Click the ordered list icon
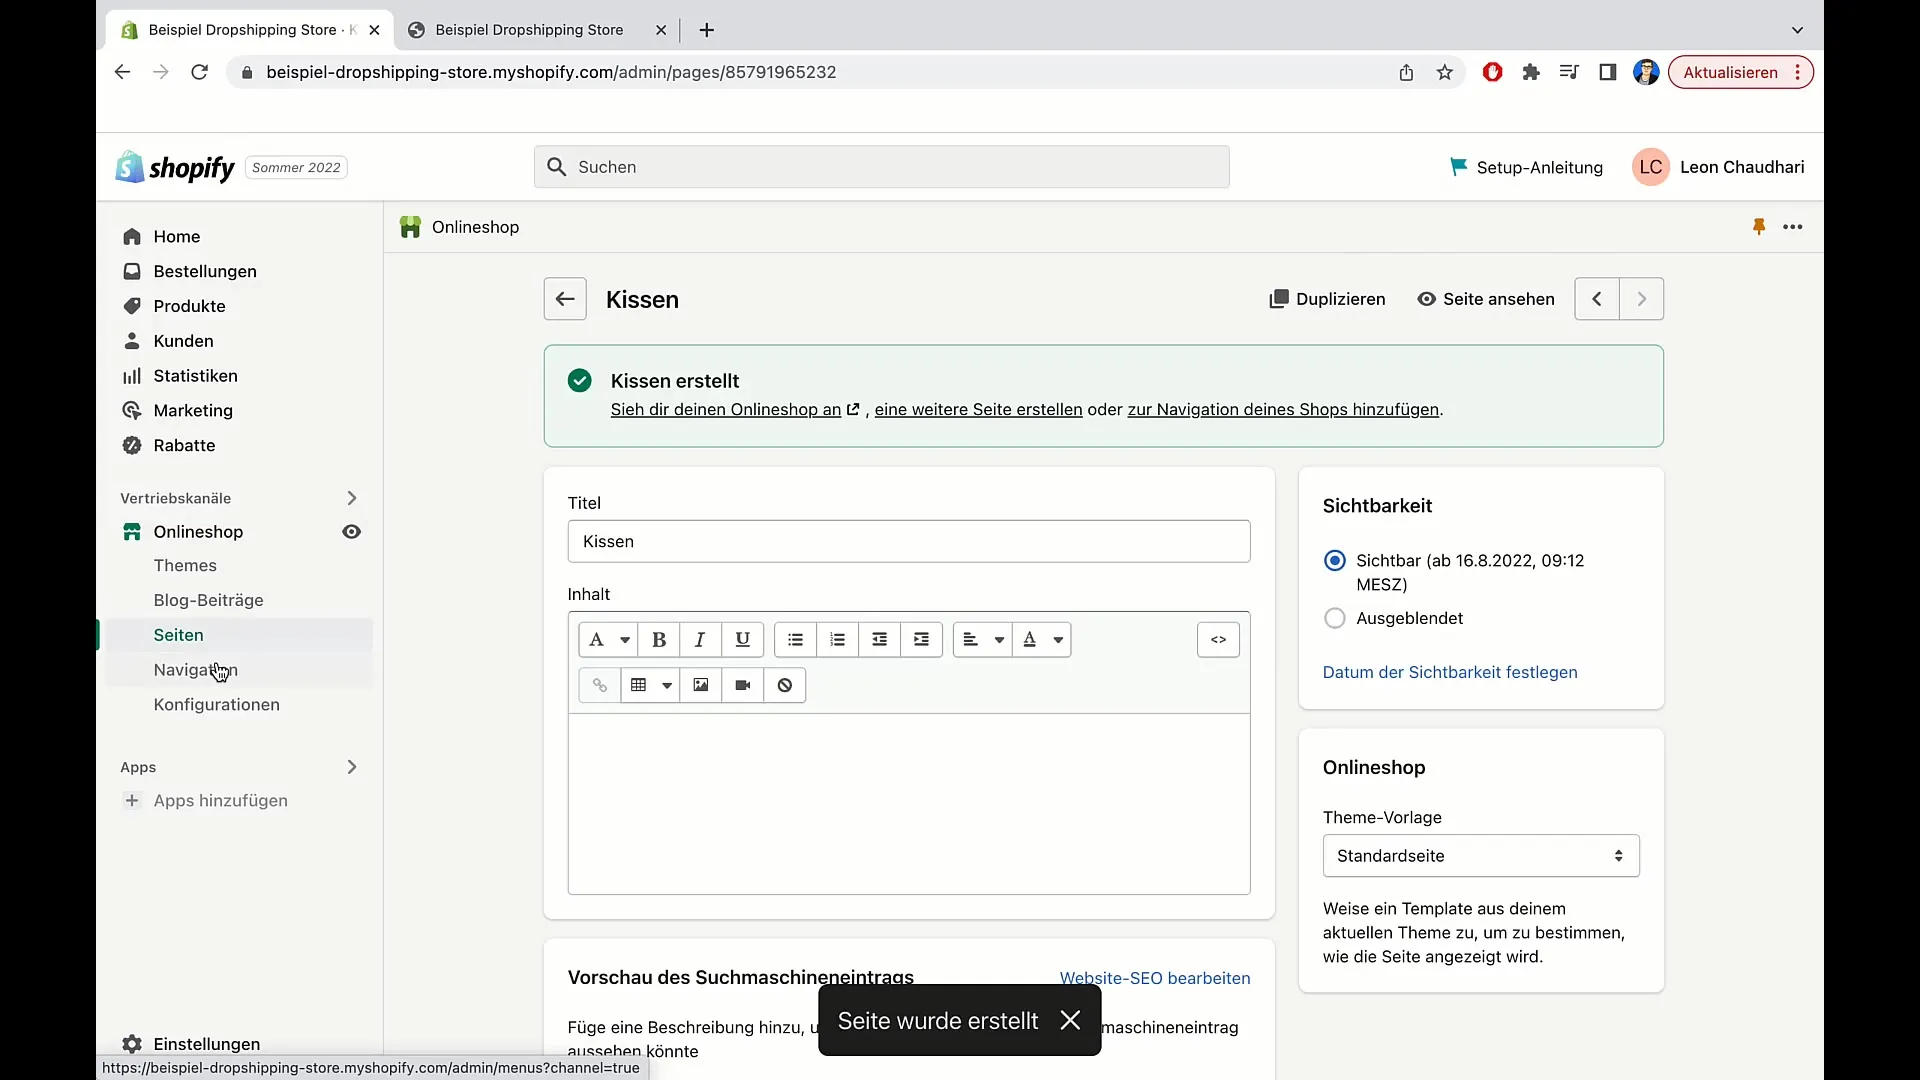The height and width of the screenshot is (1080, 1920). click(837, 640)
